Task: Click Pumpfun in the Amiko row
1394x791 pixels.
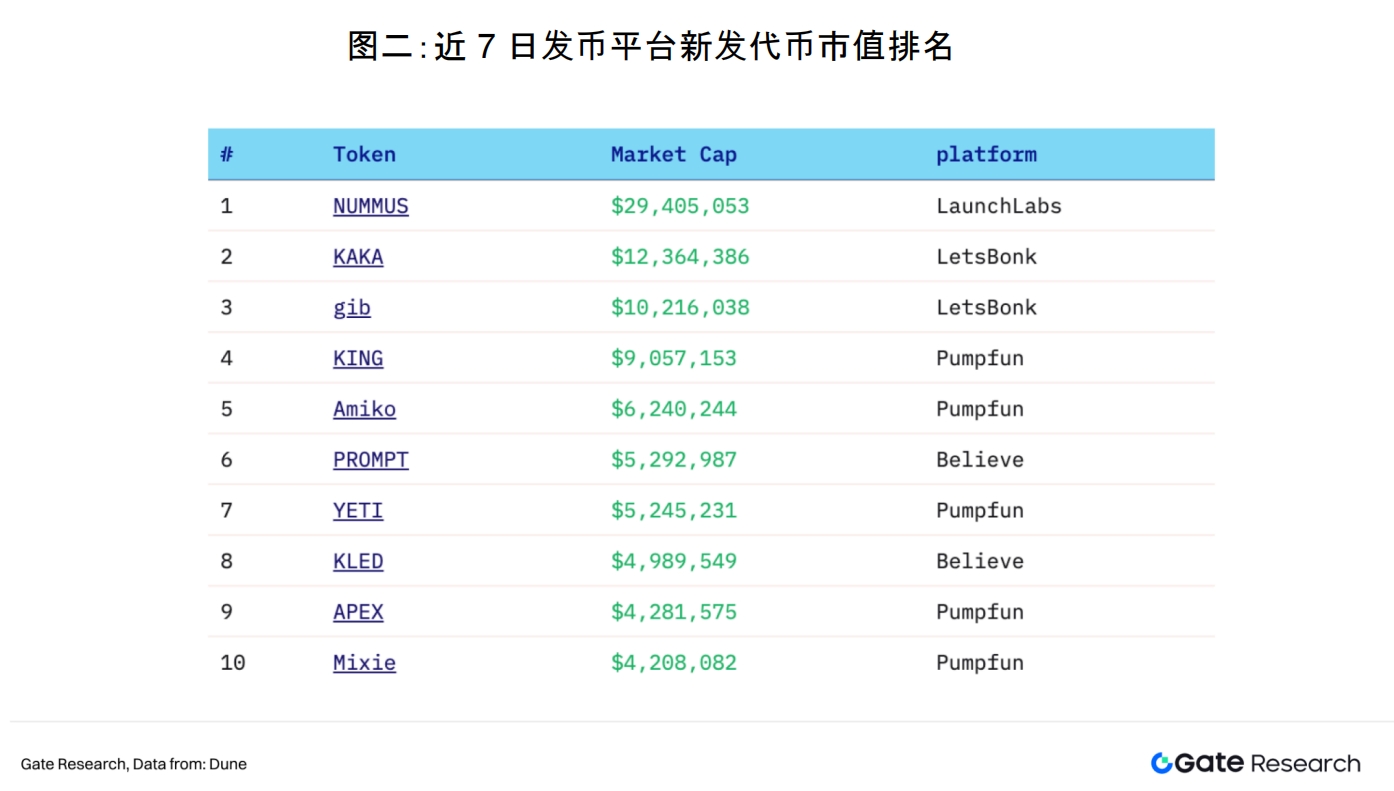Action: coord(980,409)
